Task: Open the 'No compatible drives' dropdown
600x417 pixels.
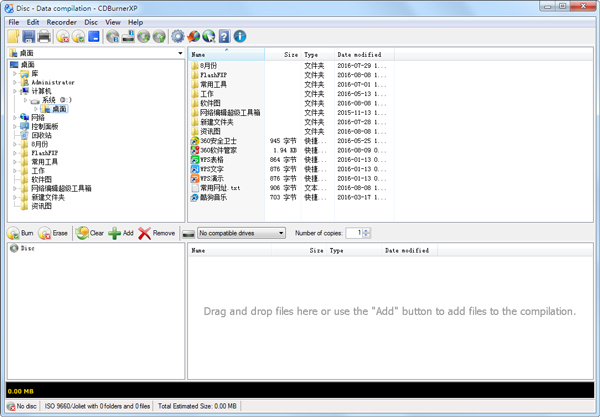Action: [241, 233]
